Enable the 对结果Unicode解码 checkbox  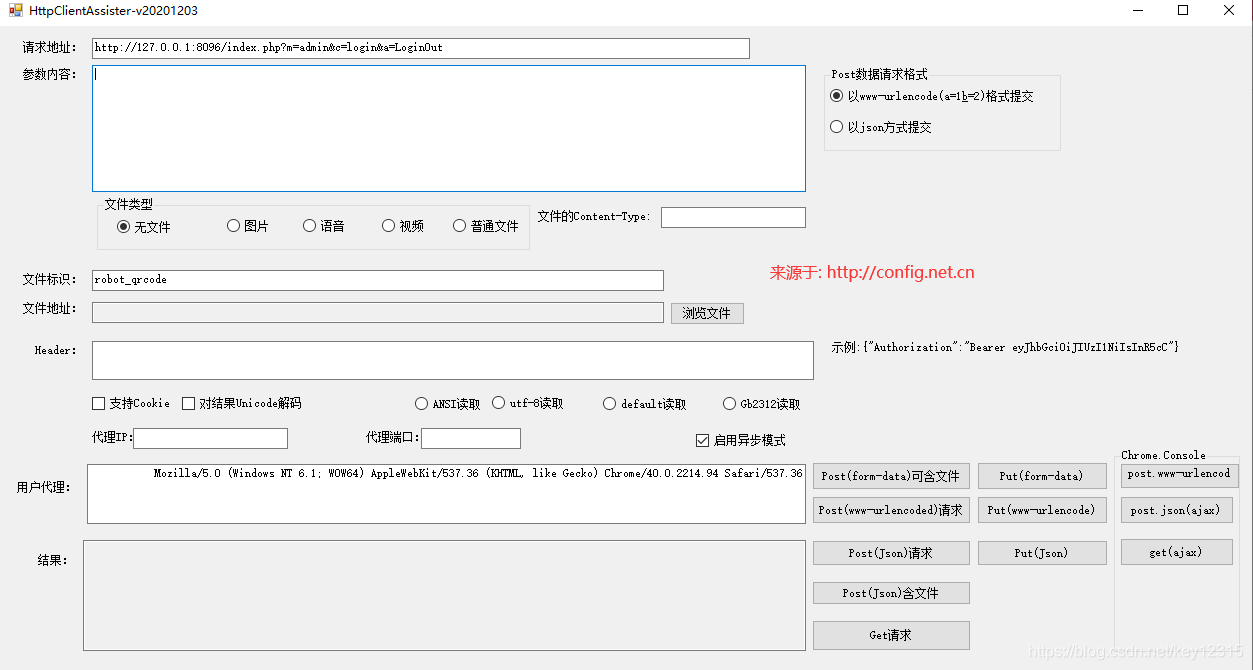tap(188, 403)
